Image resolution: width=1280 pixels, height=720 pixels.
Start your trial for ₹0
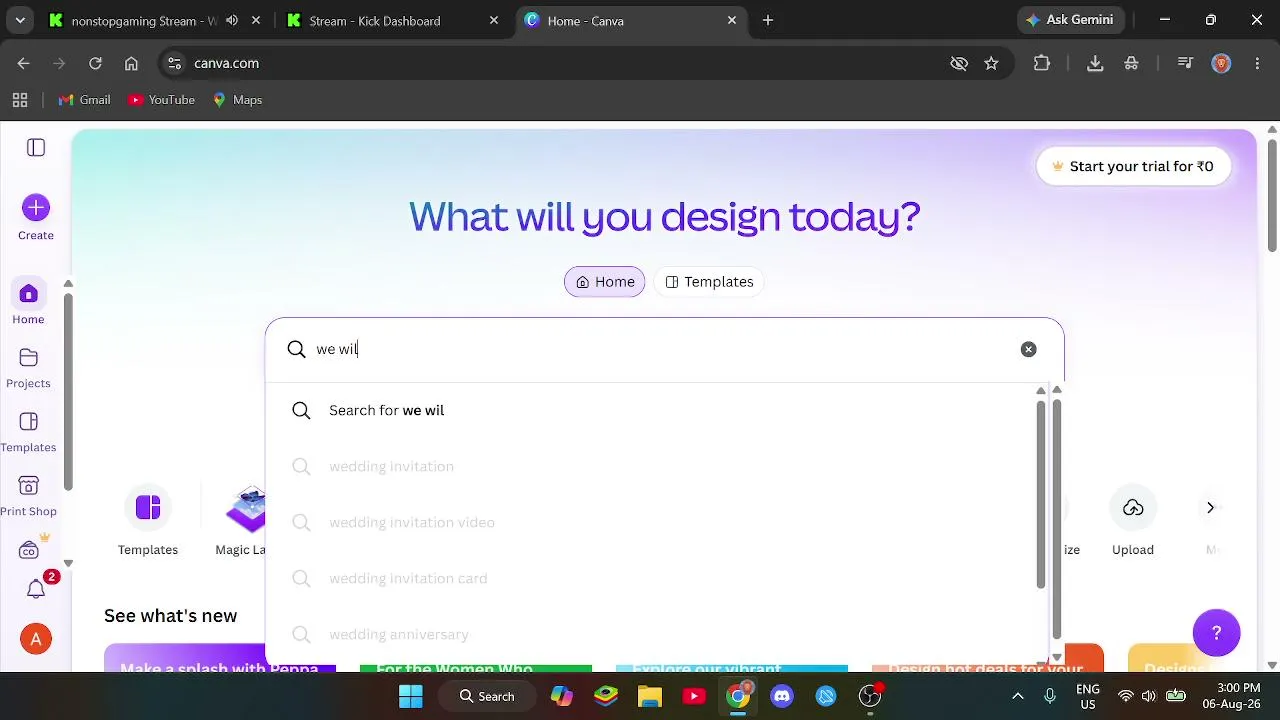click(x=1133, y=166)
